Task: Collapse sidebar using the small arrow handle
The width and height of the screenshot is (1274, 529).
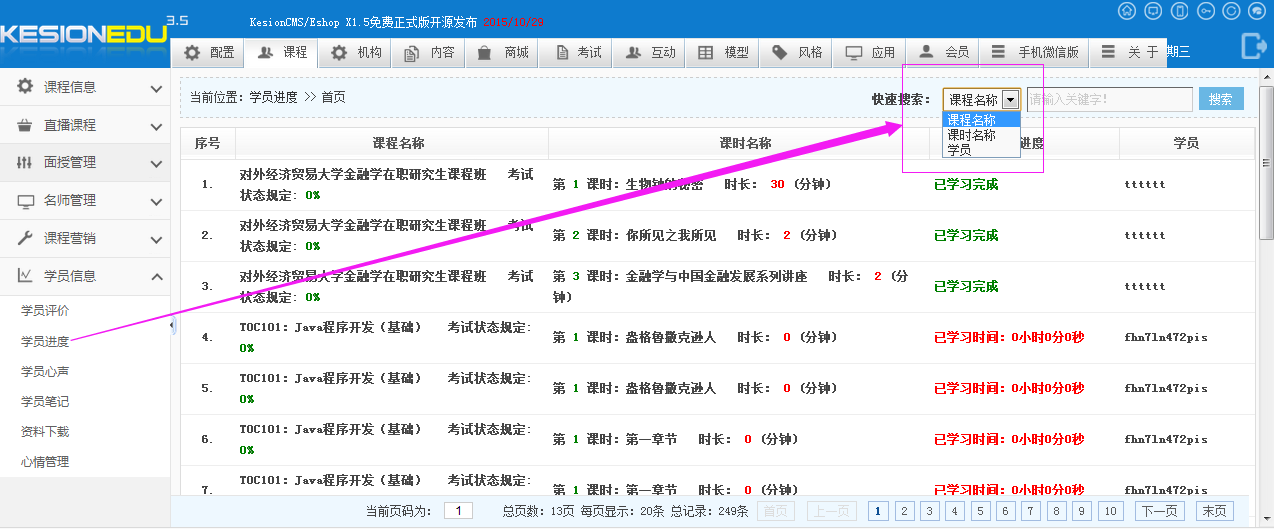Action: point(172,326)
